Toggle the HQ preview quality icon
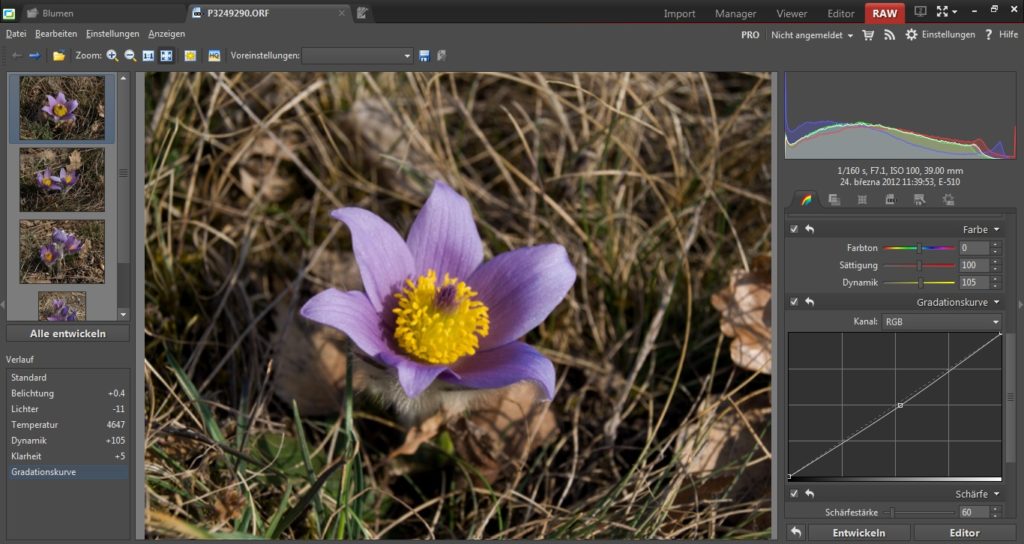 (214, 56)
